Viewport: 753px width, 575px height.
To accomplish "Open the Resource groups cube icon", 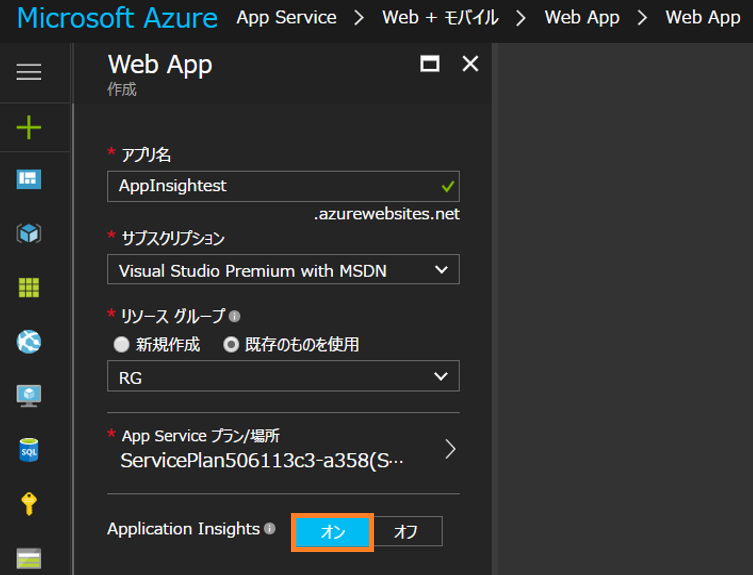I will pos(29,234).
